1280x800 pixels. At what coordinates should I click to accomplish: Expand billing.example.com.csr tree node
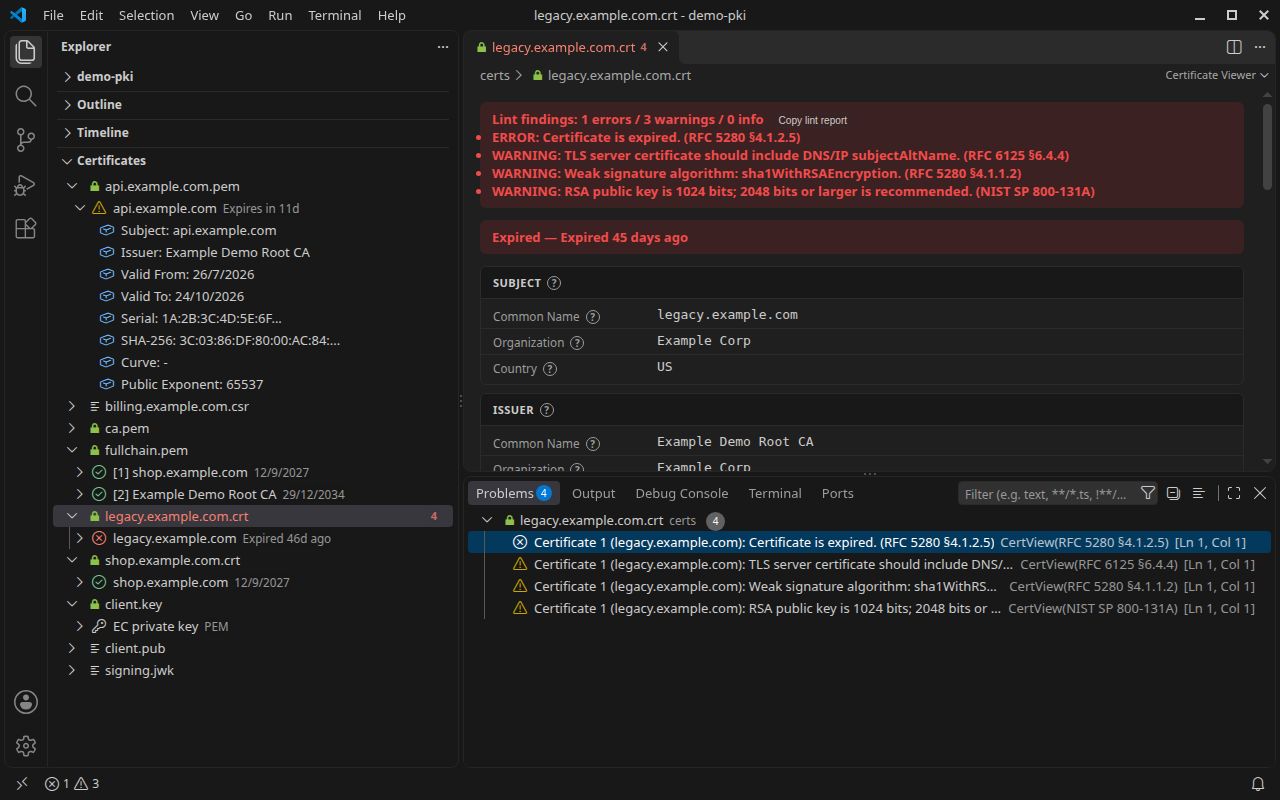click(72, 407)
